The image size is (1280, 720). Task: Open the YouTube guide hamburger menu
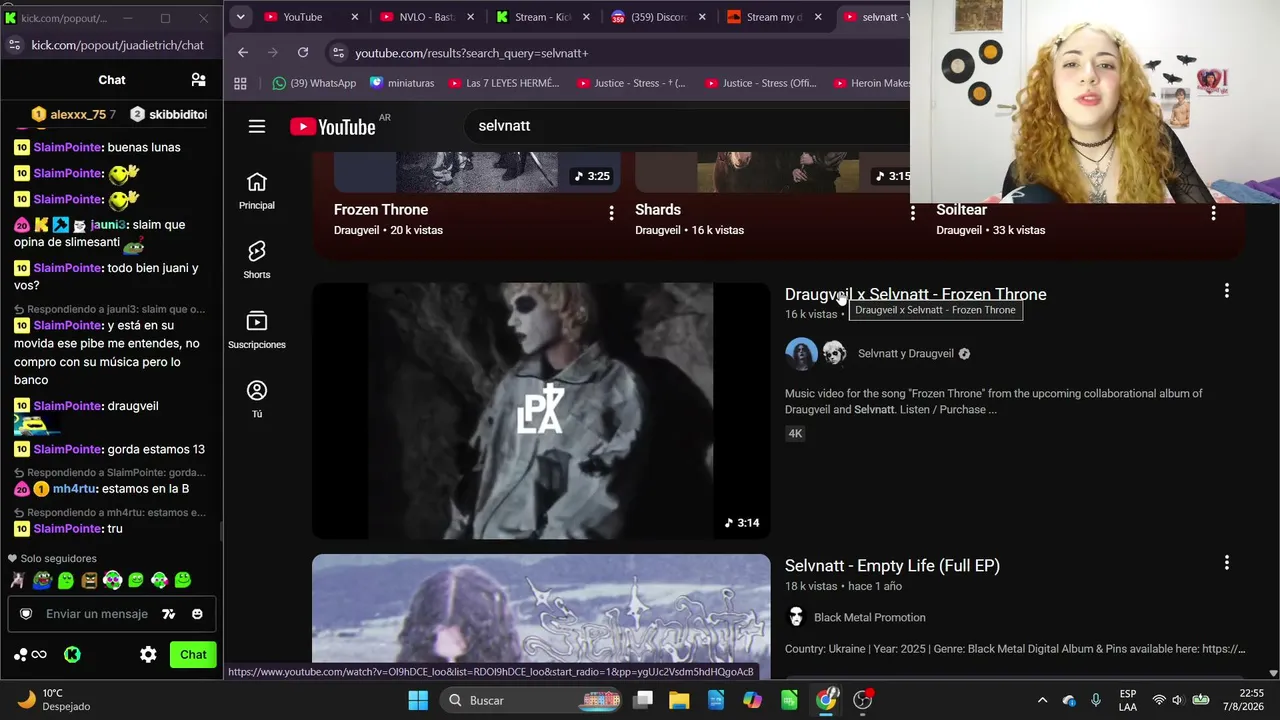257,126
